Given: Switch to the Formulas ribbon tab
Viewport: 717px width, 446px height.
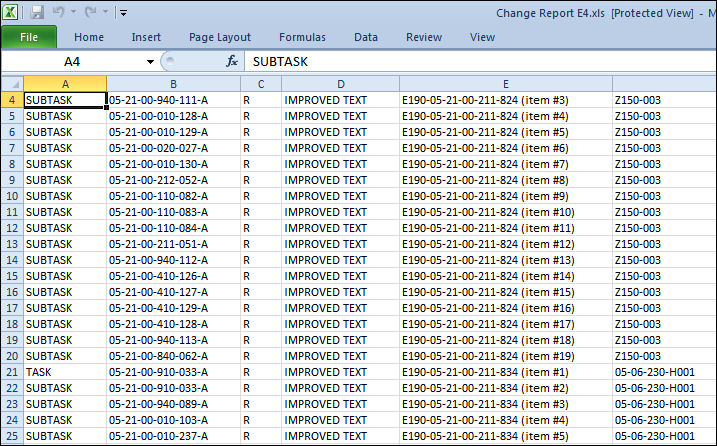Looking at the screenshot, I should click(x=302, y=37).
